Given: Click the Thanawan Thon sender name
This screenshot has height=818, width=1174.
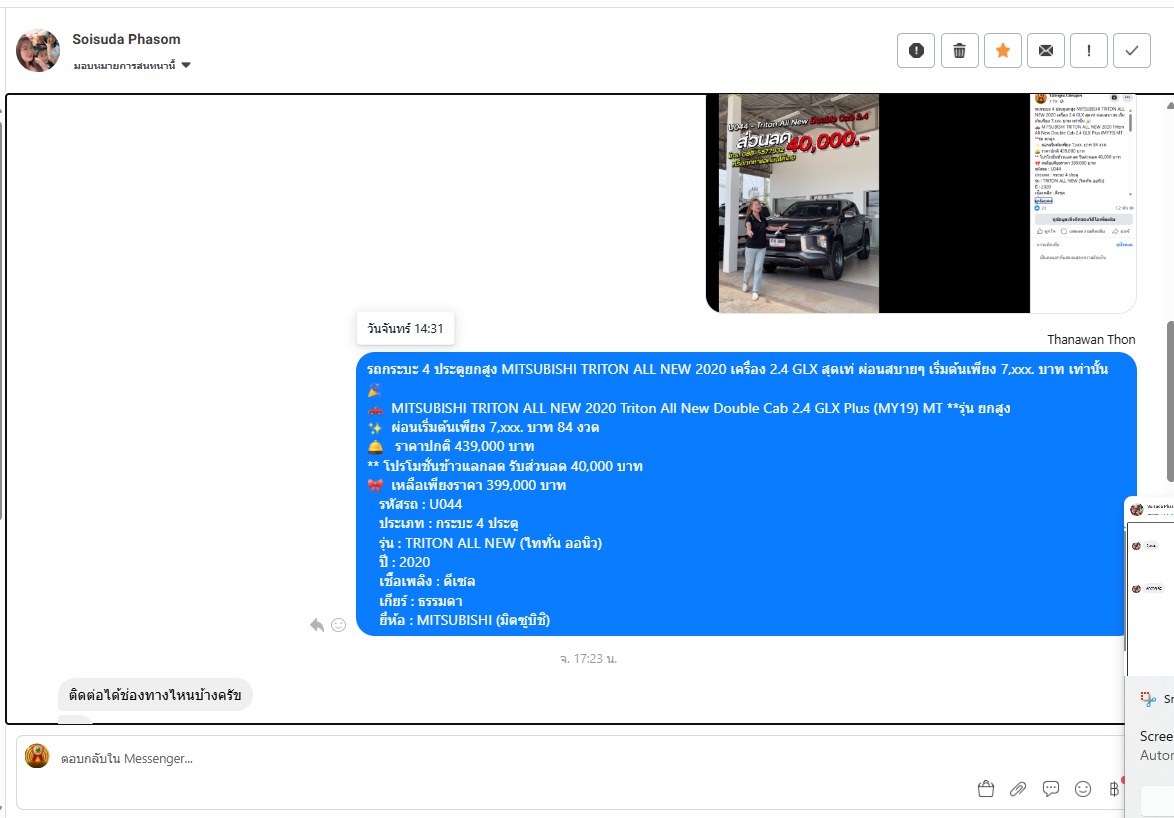Looking at the screenshot, I should point(1091,340).
